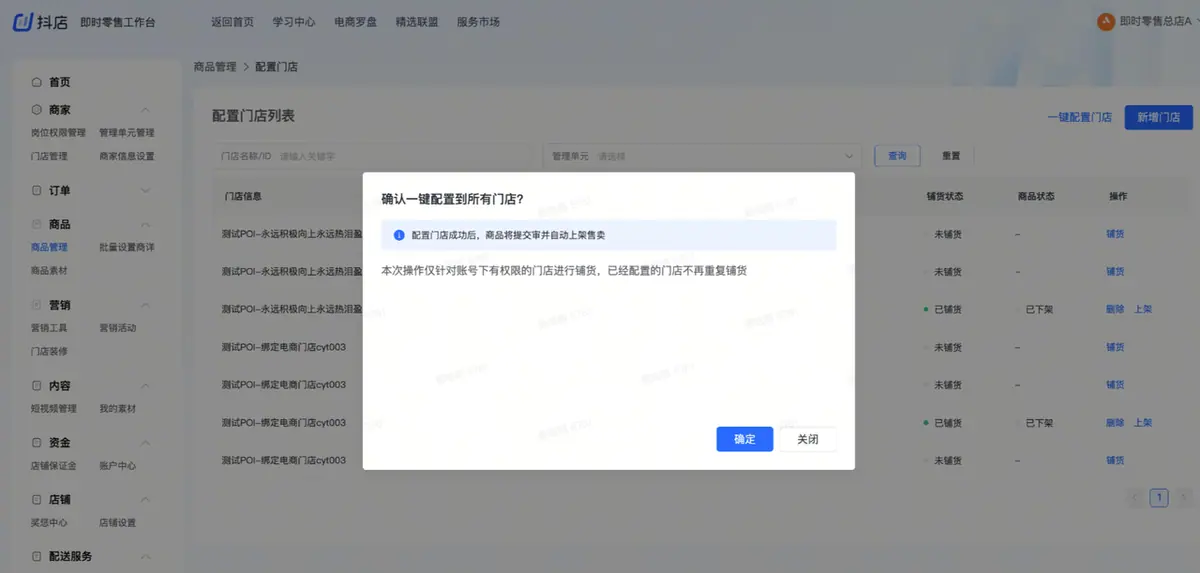Open the 首页 home icon in sidebar
The height and width of the screenshot is (573, 1200).
37,82
